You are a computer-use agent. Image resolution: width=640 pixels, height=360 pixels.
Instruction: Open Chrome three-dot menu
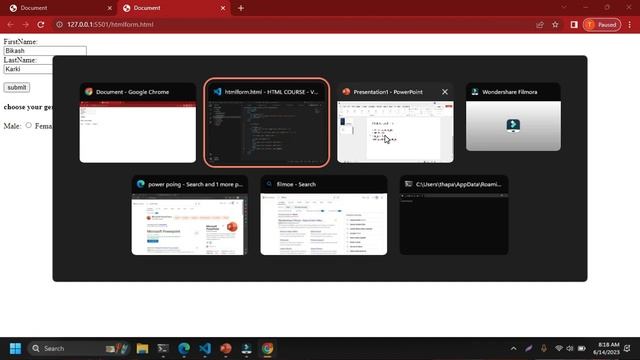[630, 24]
